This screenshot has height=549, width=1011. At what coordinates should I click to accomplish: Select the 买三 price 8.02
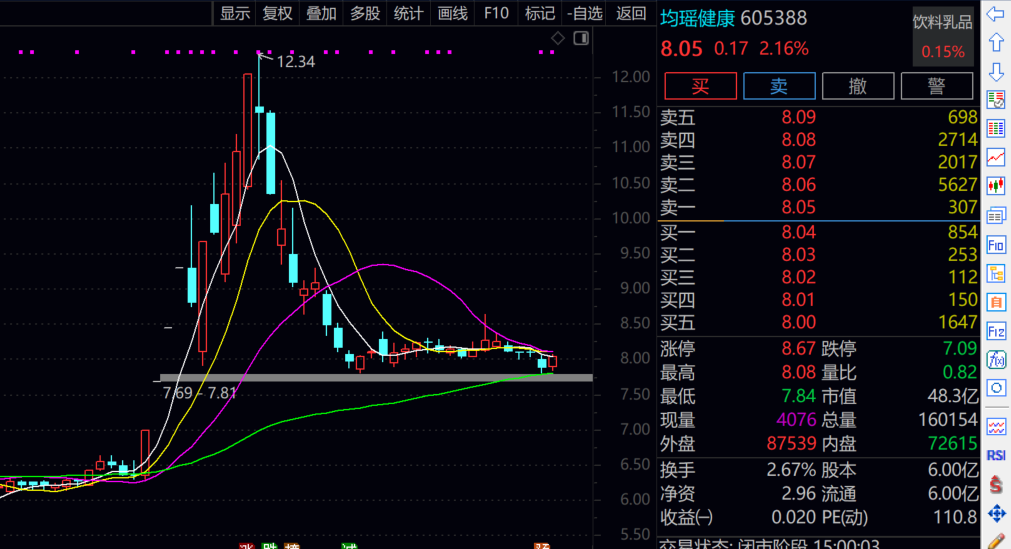(798, 277)
